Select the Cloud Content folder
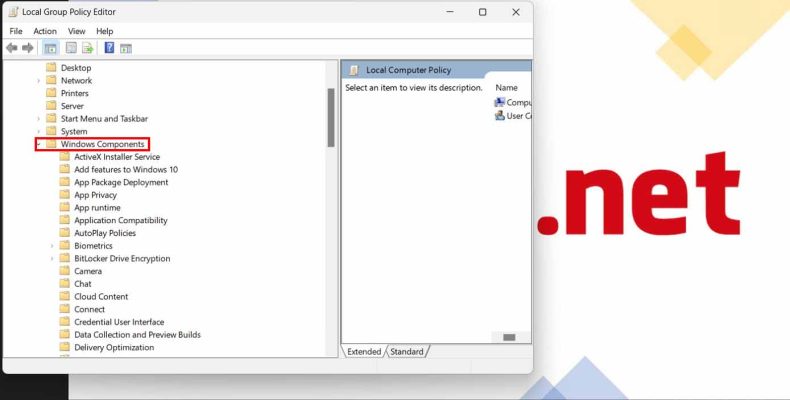The width and height of the screenshot is (790, 400). (x=101, y=296)
